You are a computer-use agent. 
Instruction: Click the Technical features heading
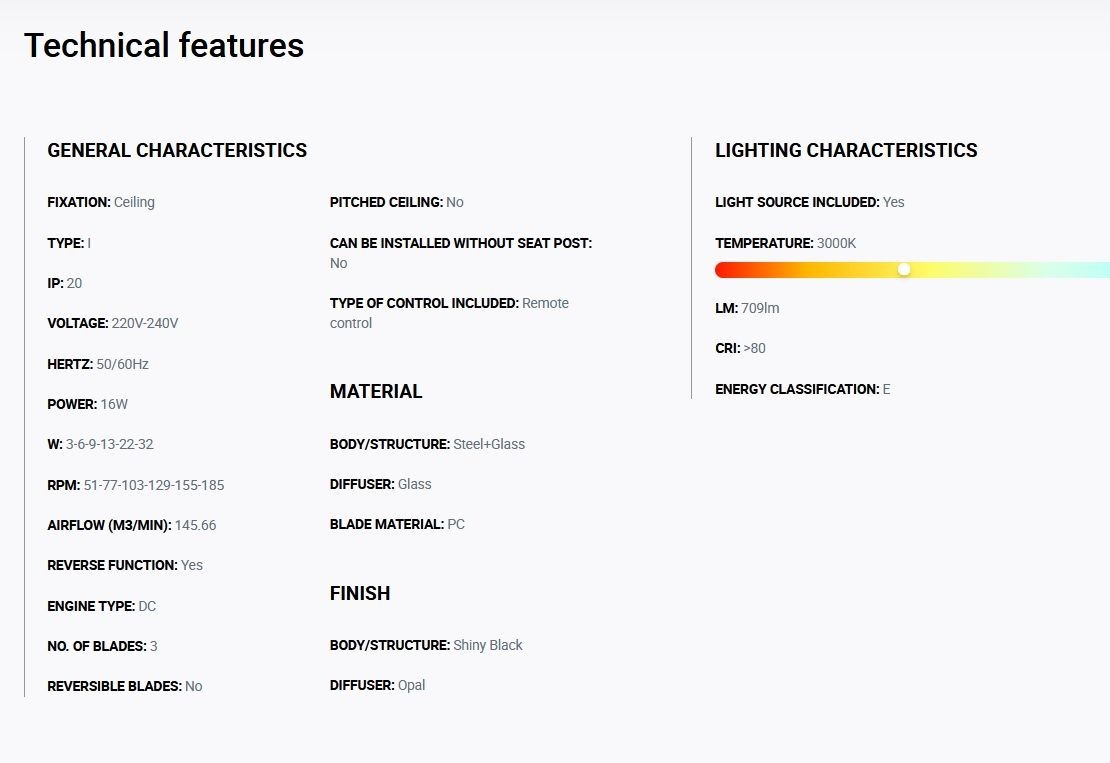tap(164, 45)
